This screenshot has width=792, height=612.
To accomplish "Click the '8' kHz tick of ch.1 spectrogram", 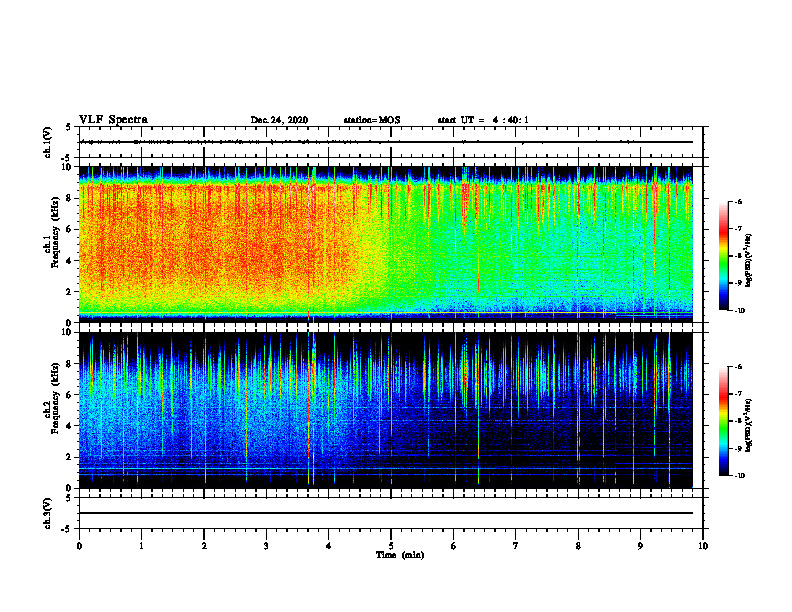I will pyautogui.click(x=69, y=198).
